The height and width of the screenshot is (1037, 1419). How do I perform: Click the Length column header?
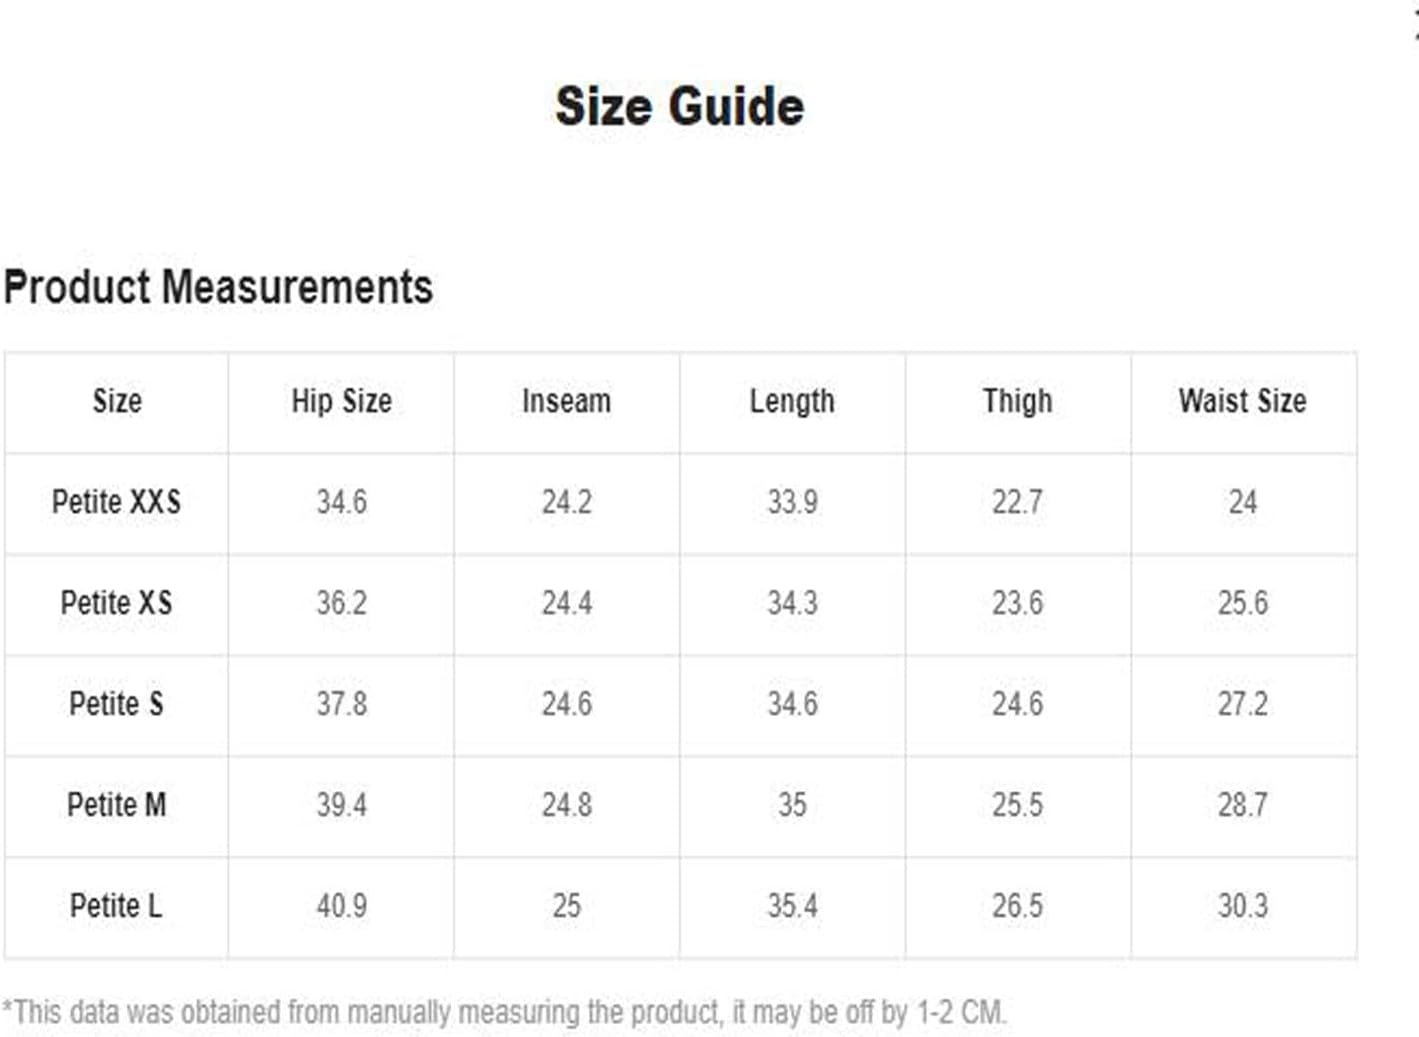(x=792, y=402)
